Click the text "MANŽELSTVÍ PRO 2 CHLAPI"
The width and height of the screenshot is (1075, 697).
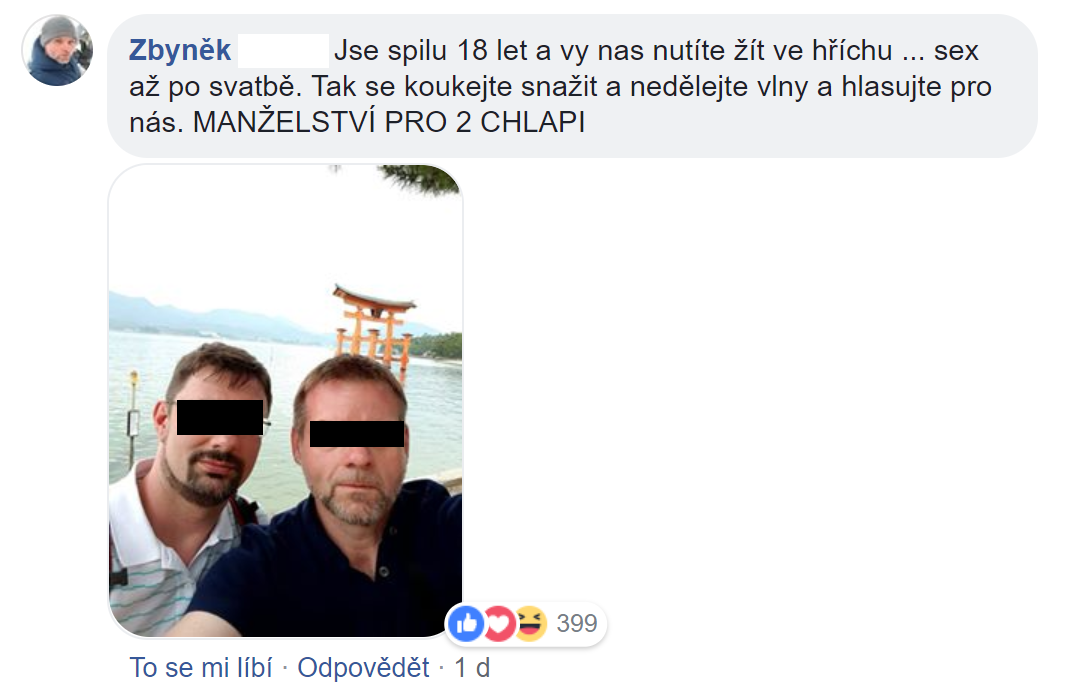click(389, 123)
